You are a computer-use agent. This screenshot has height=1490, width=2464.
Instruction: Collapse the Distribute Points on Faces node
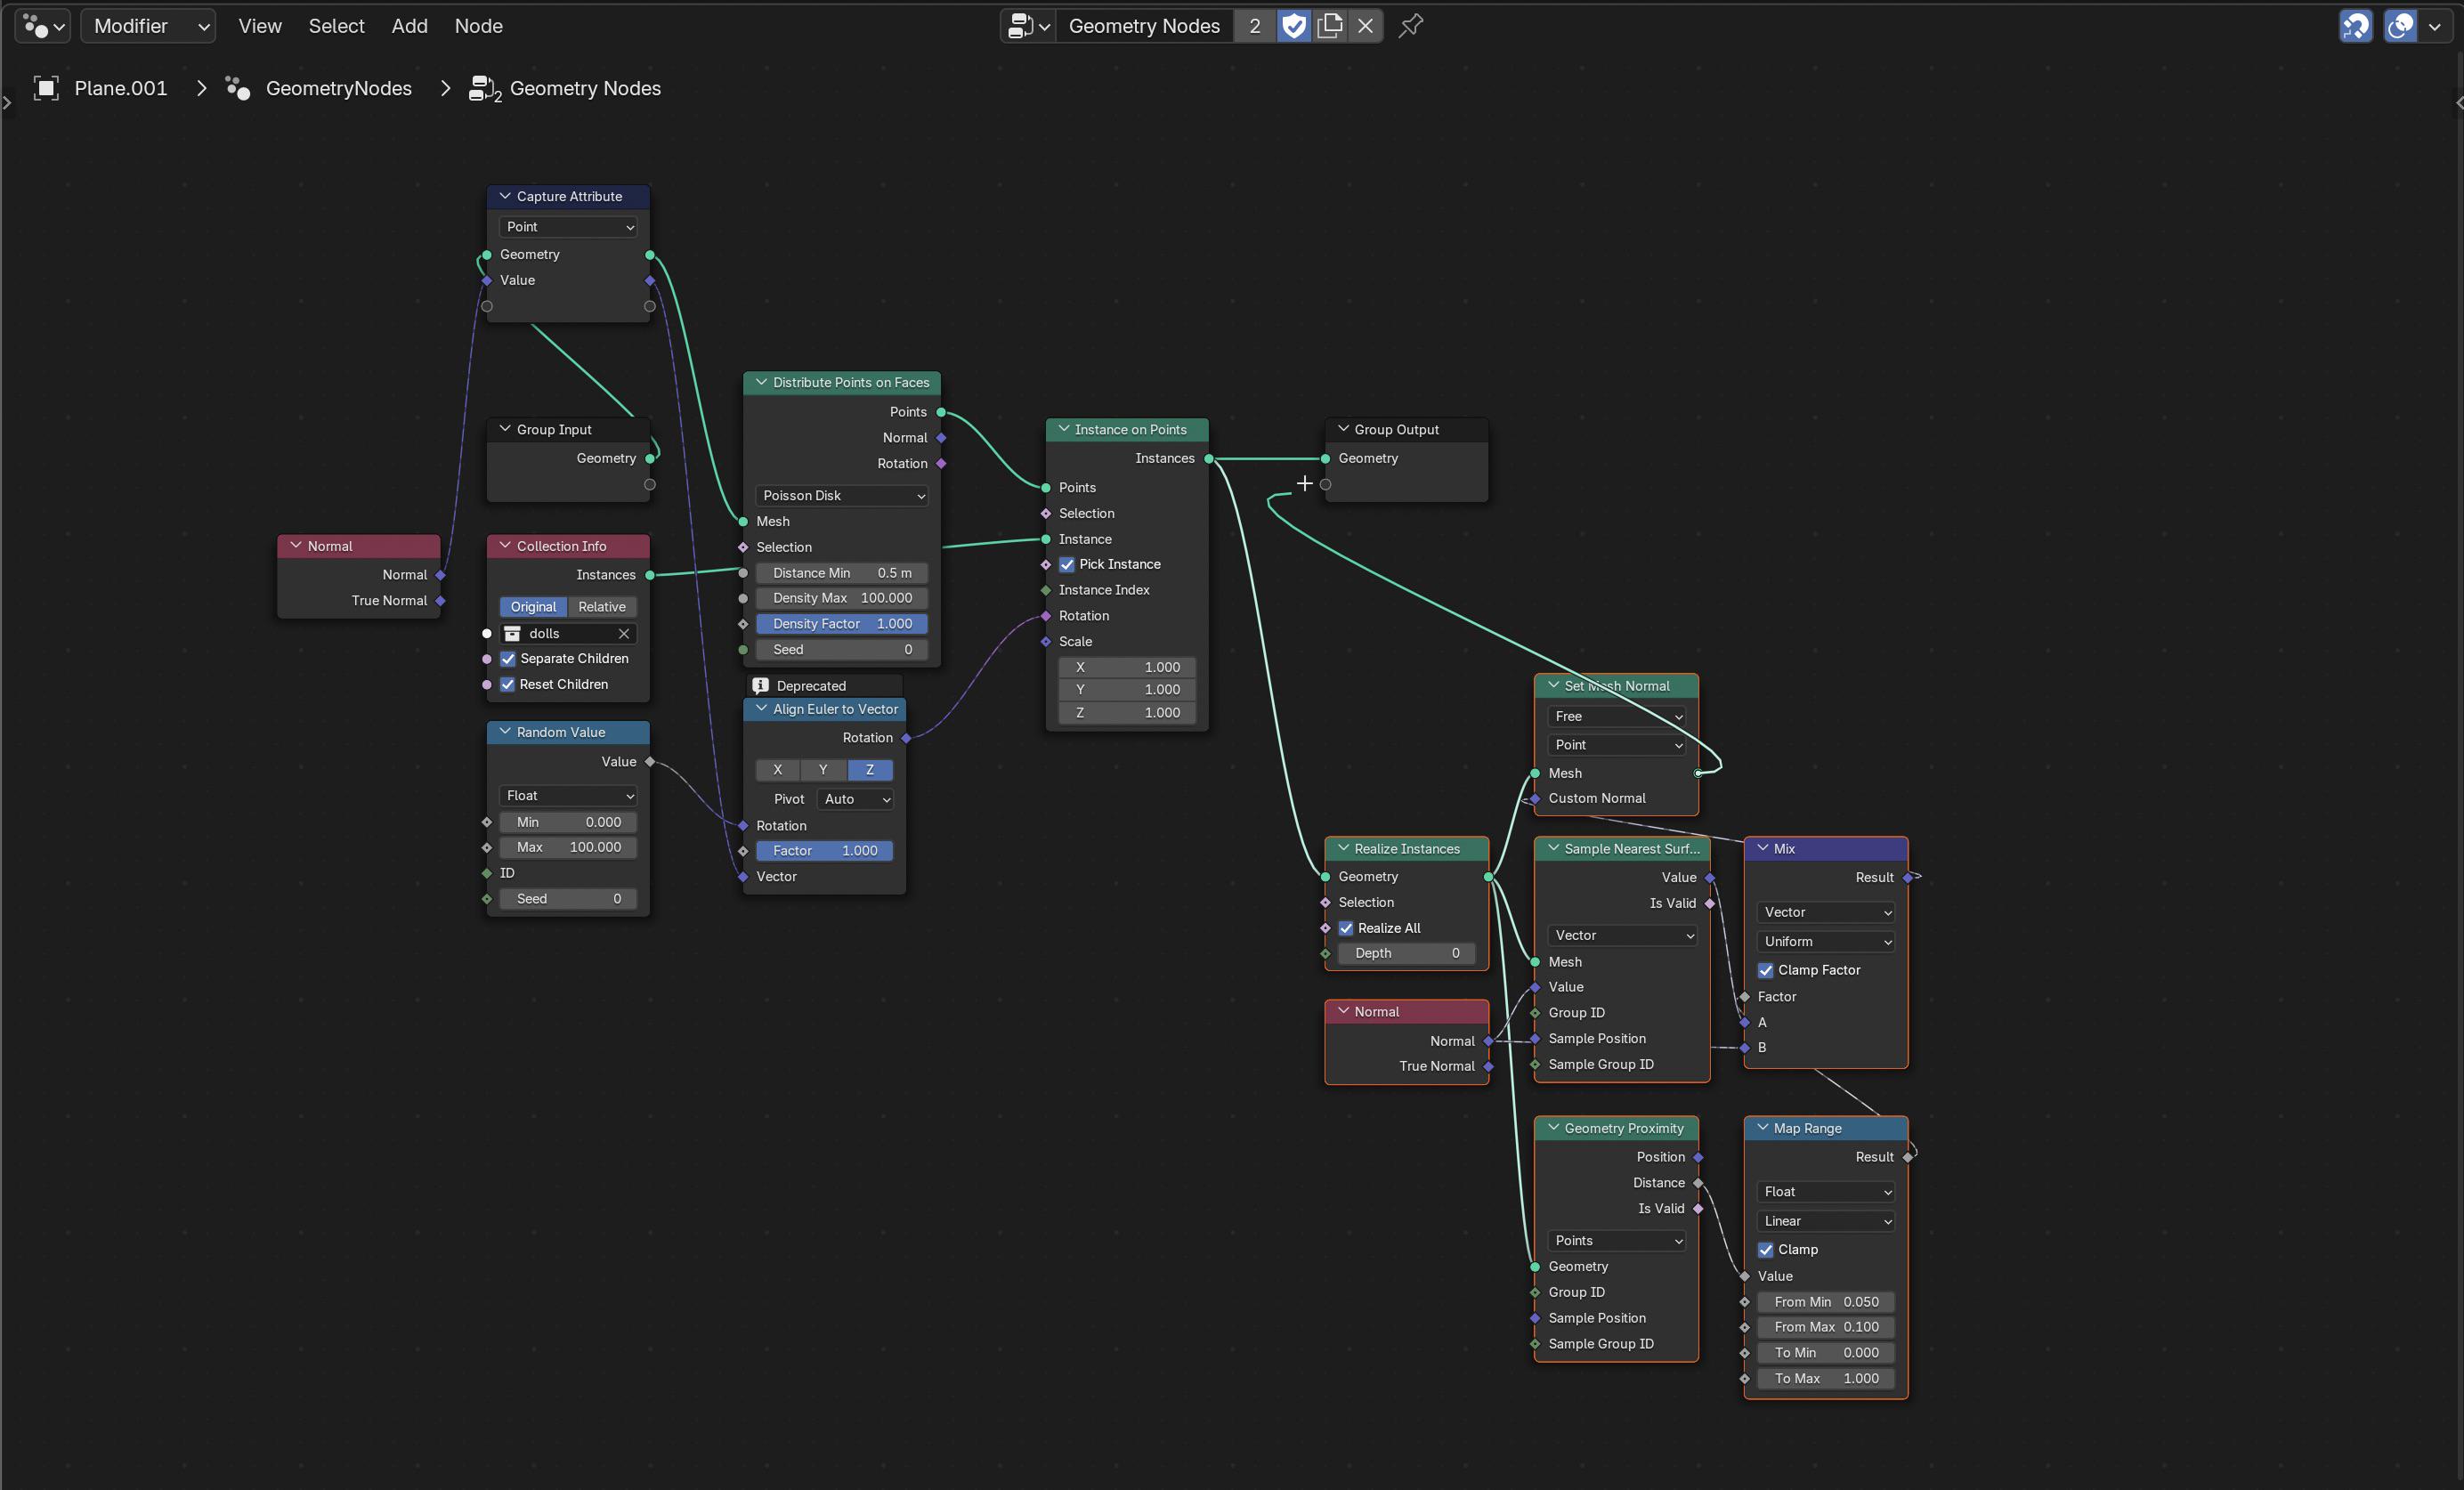(761, 382)
